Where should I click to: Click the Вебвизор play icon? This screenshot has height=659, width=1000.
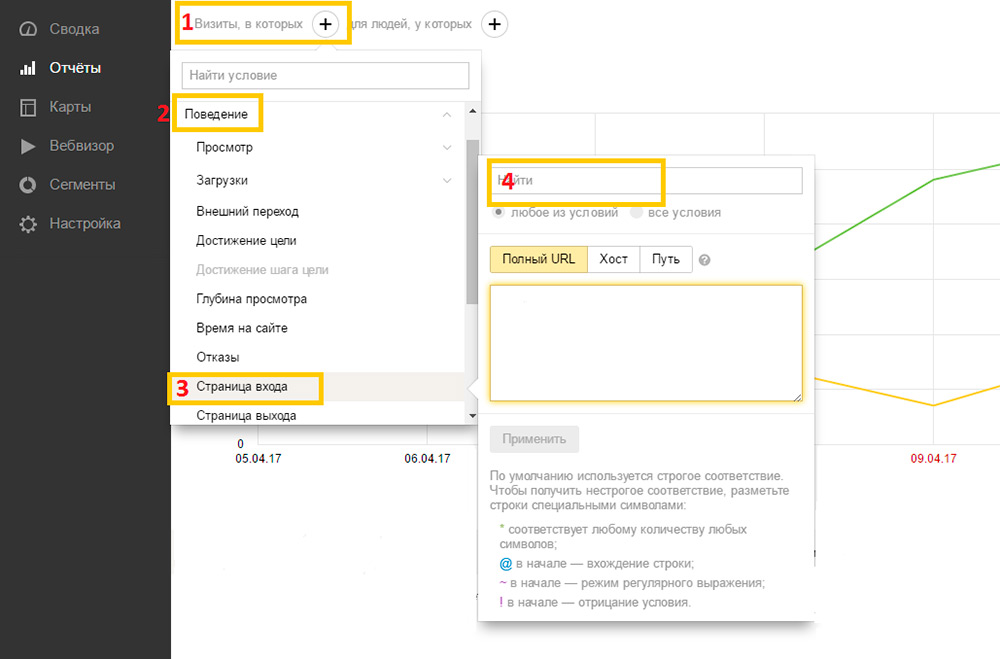[x=29, y=146]
